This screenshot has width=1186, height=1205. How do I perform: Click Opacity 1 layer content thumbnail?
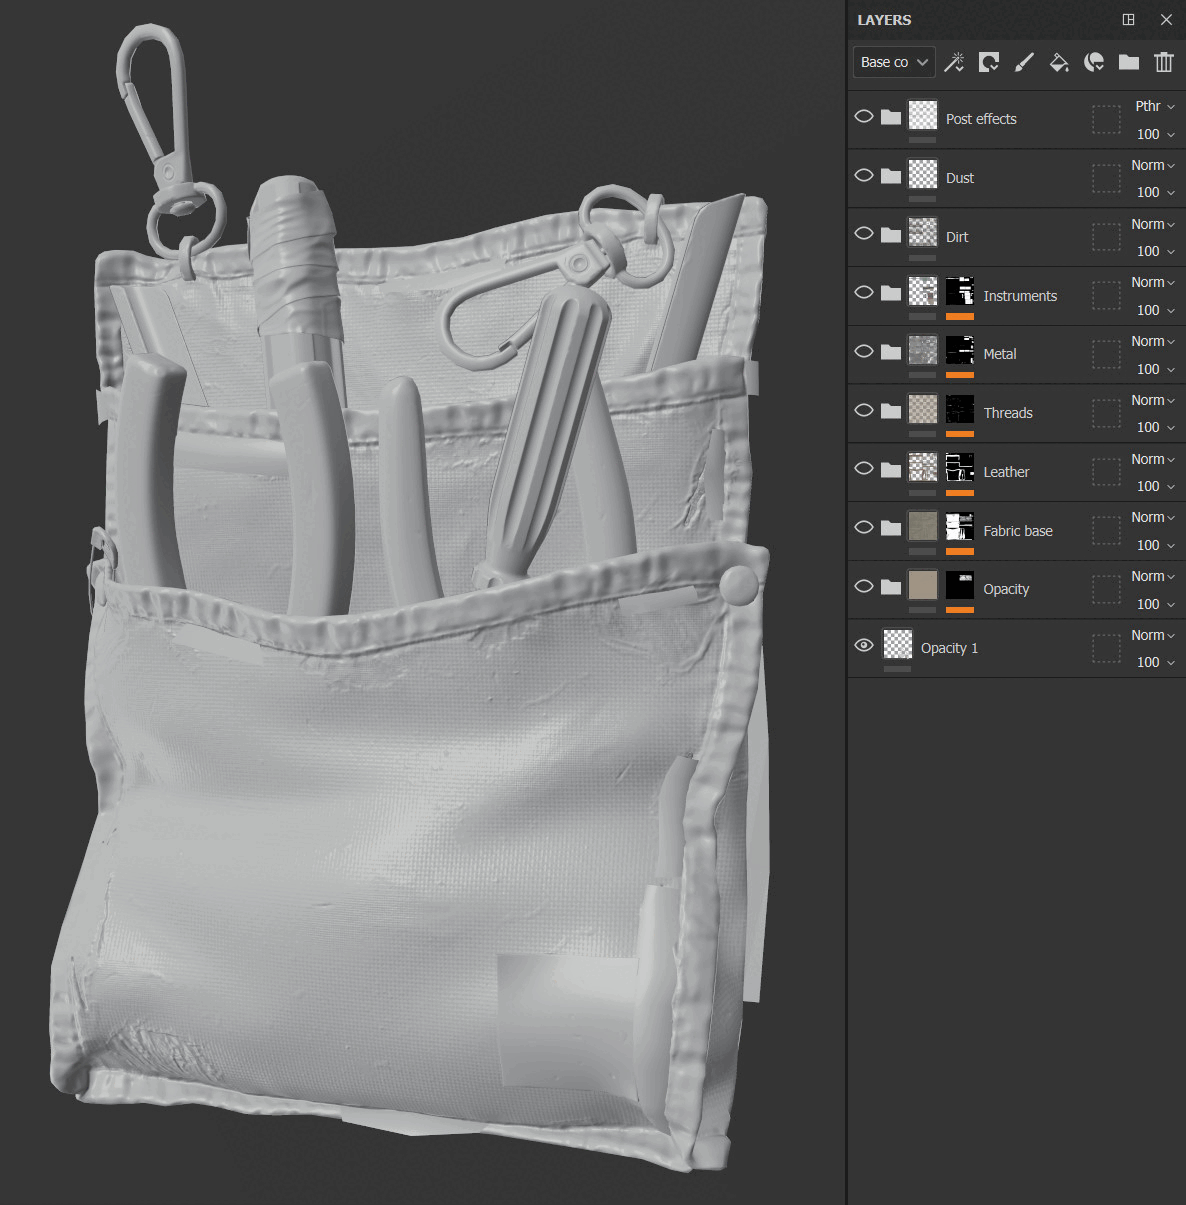pos(898,644)
